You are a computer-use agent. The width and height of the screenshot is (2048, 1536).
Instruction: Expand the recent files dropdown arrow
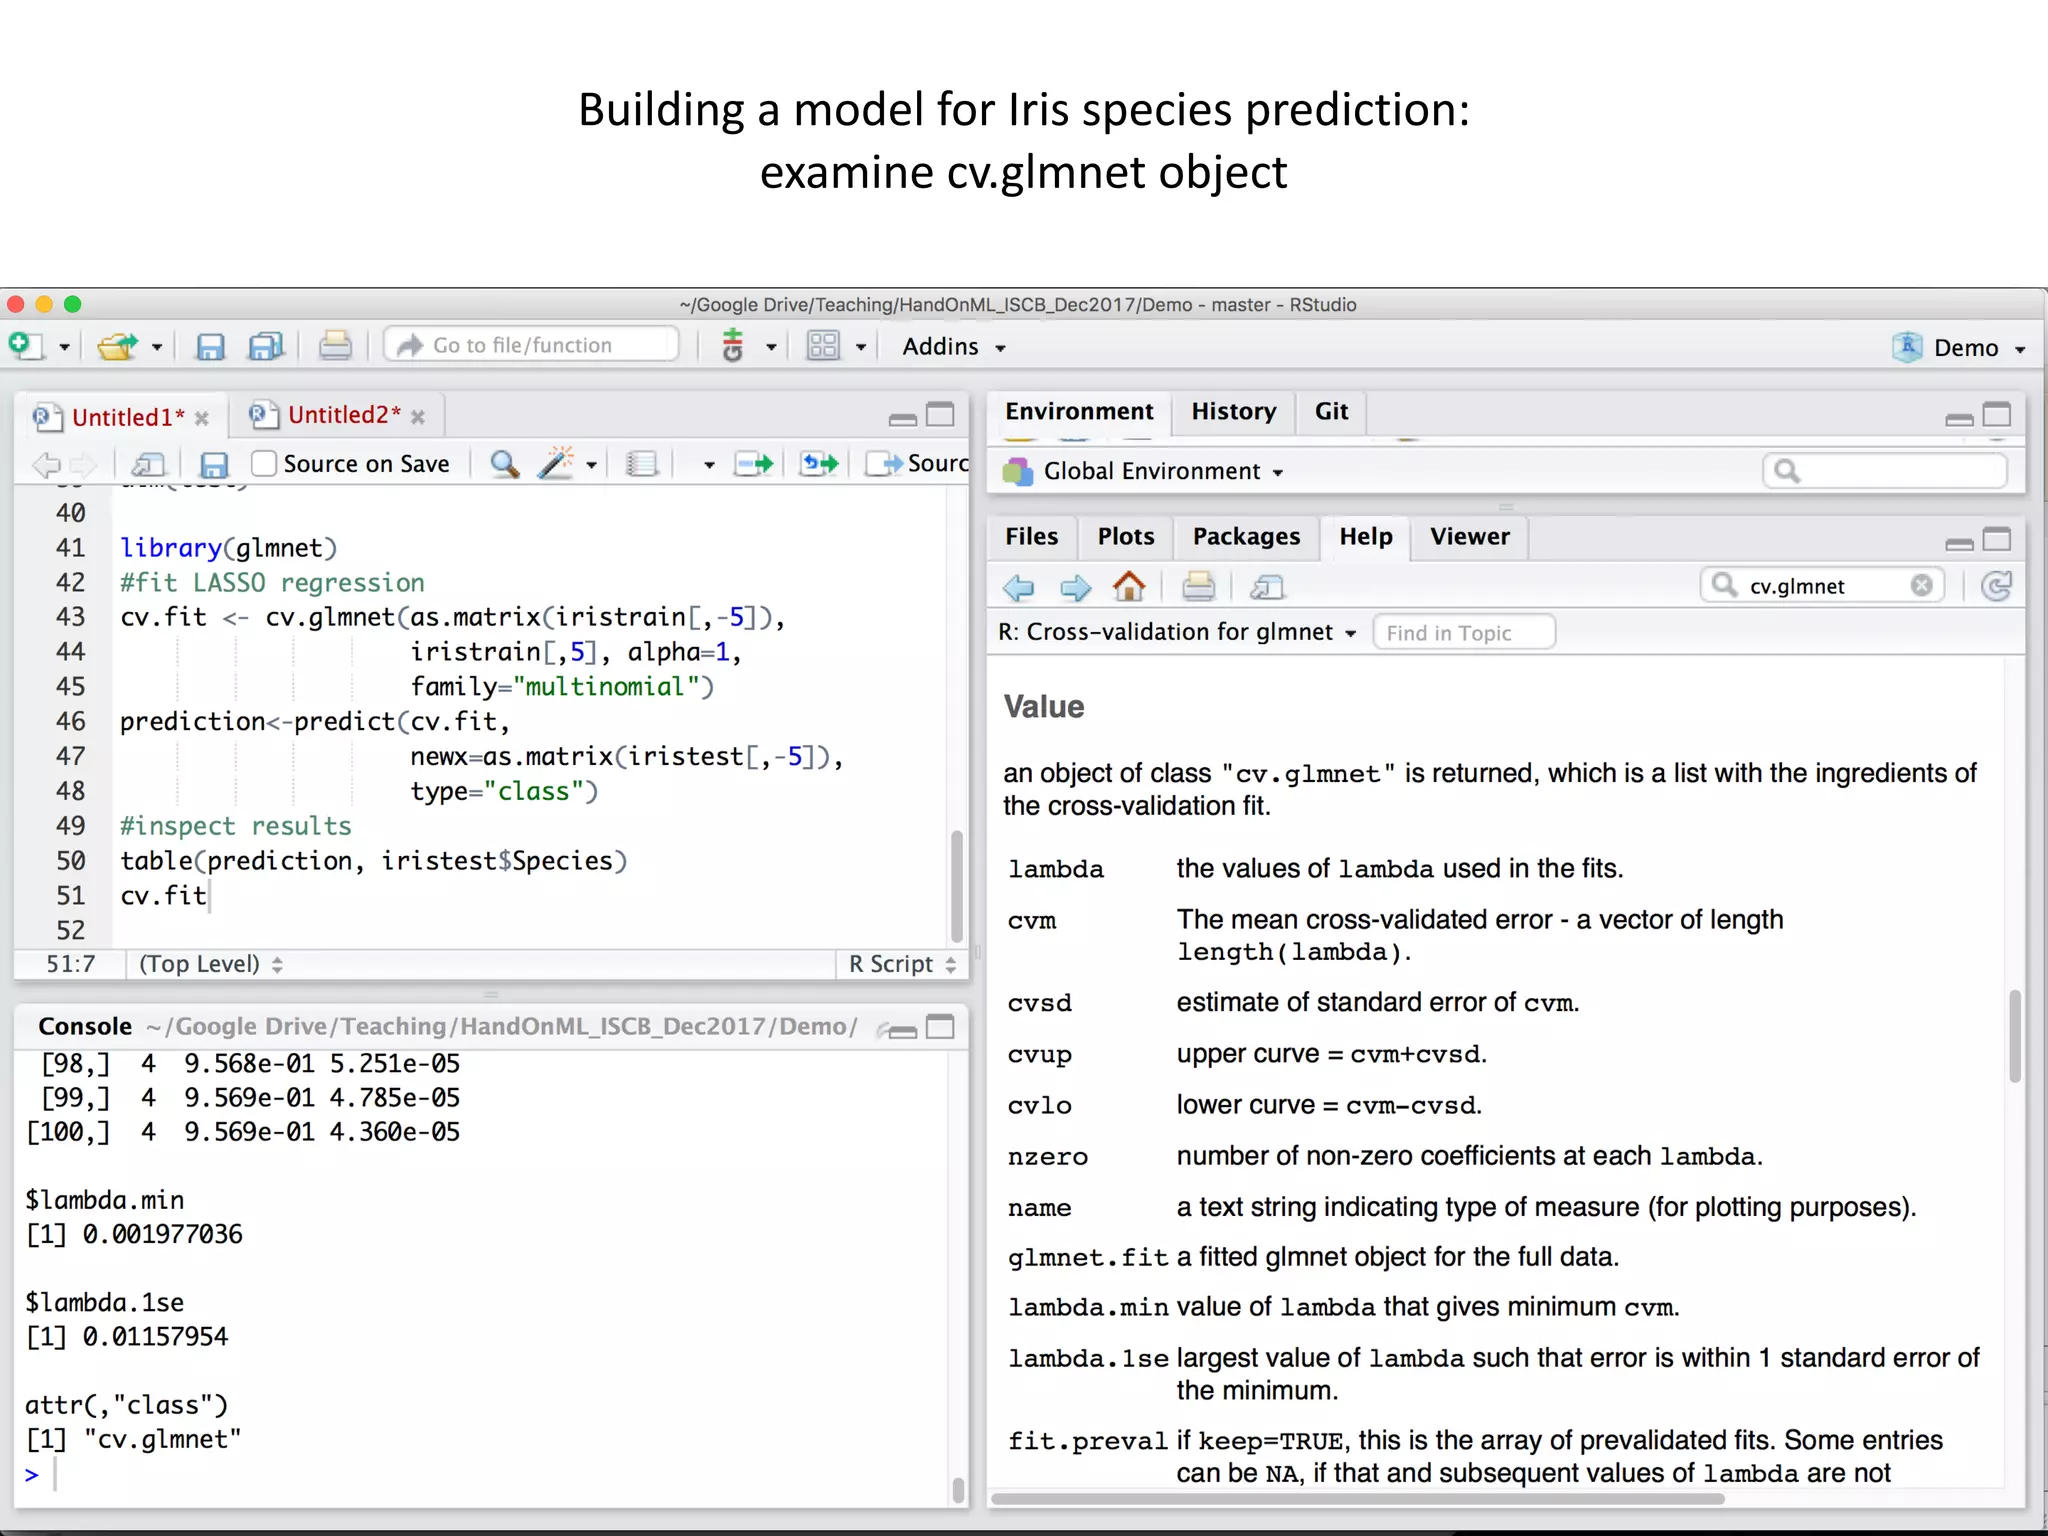(x=157, y=348)
